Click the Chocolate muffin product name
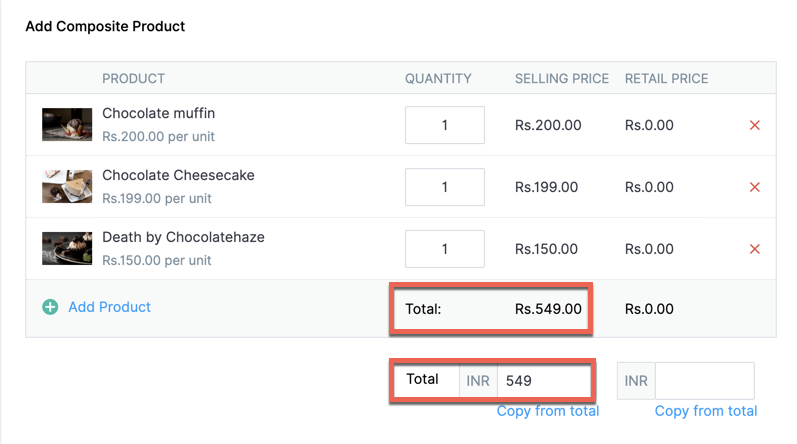 pos(158,113)
